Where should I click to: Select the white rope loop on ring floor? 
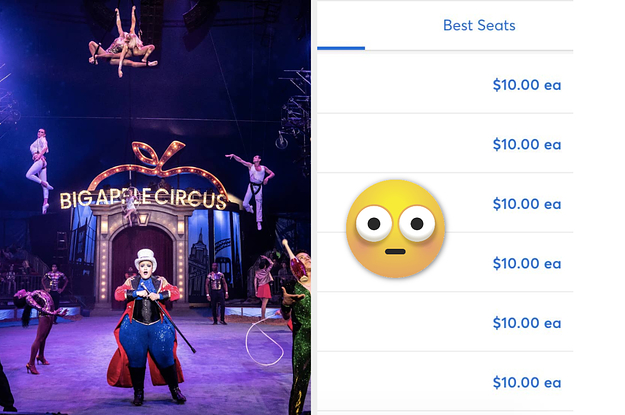coord(264,340)
